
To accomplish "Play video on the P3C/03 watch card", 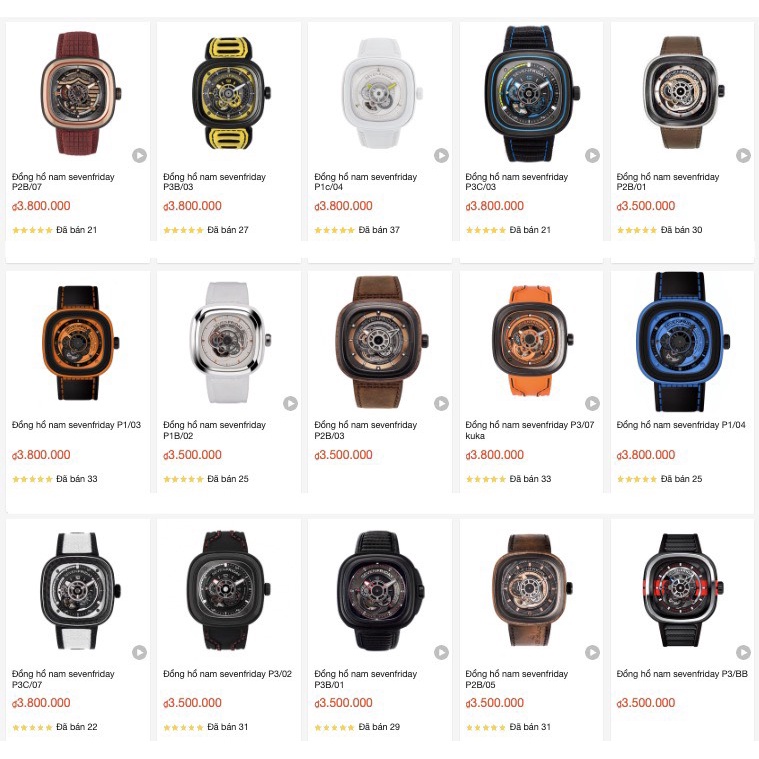I will coord(592,155).
